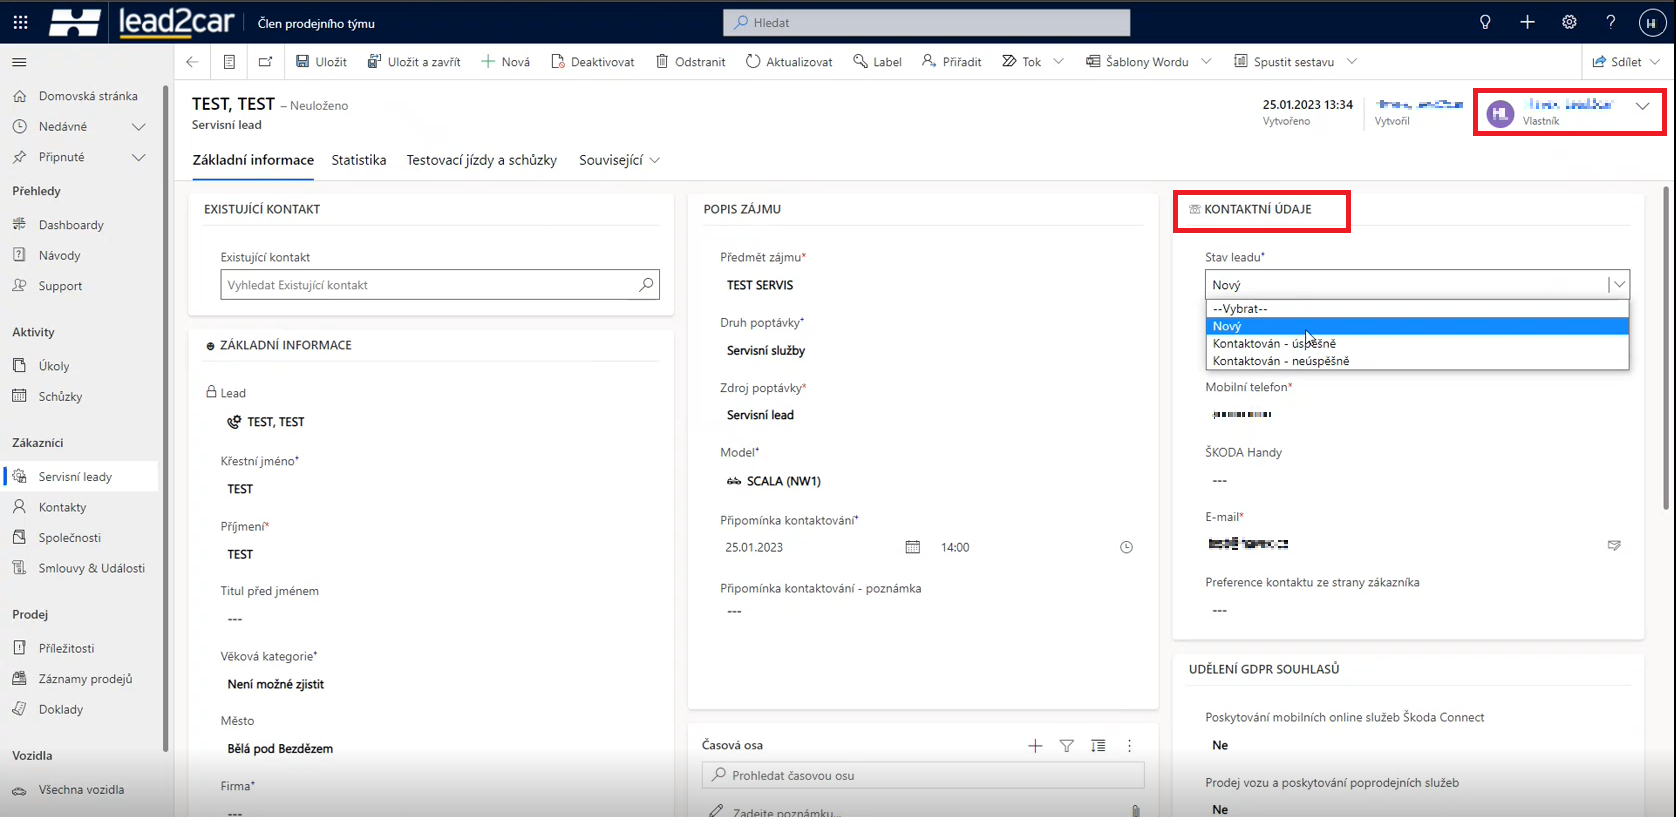Click the plus icon in Časová osa
The width and height of the screenshot is (1676, 817).
[x=1035, y=746]
